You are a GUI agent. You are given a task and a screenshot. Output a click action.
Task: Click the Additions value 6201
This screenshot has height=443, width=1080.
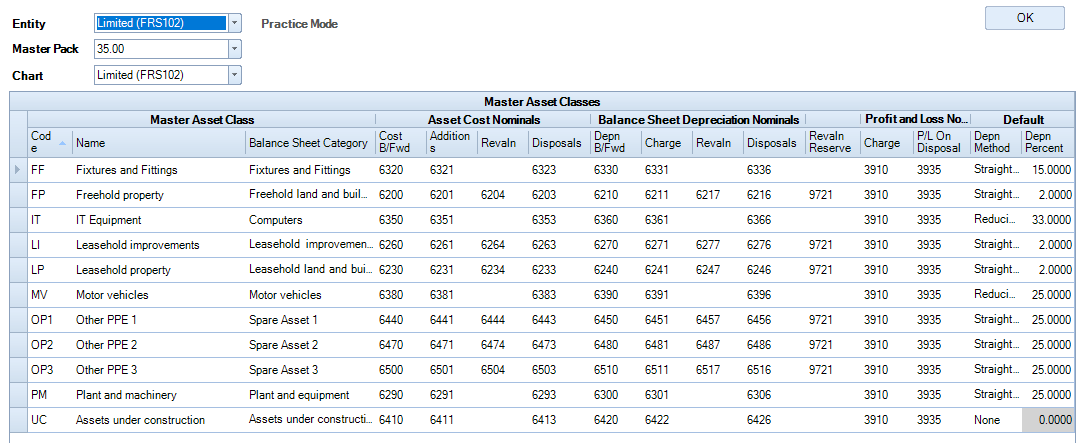click(x=451, y=195)
